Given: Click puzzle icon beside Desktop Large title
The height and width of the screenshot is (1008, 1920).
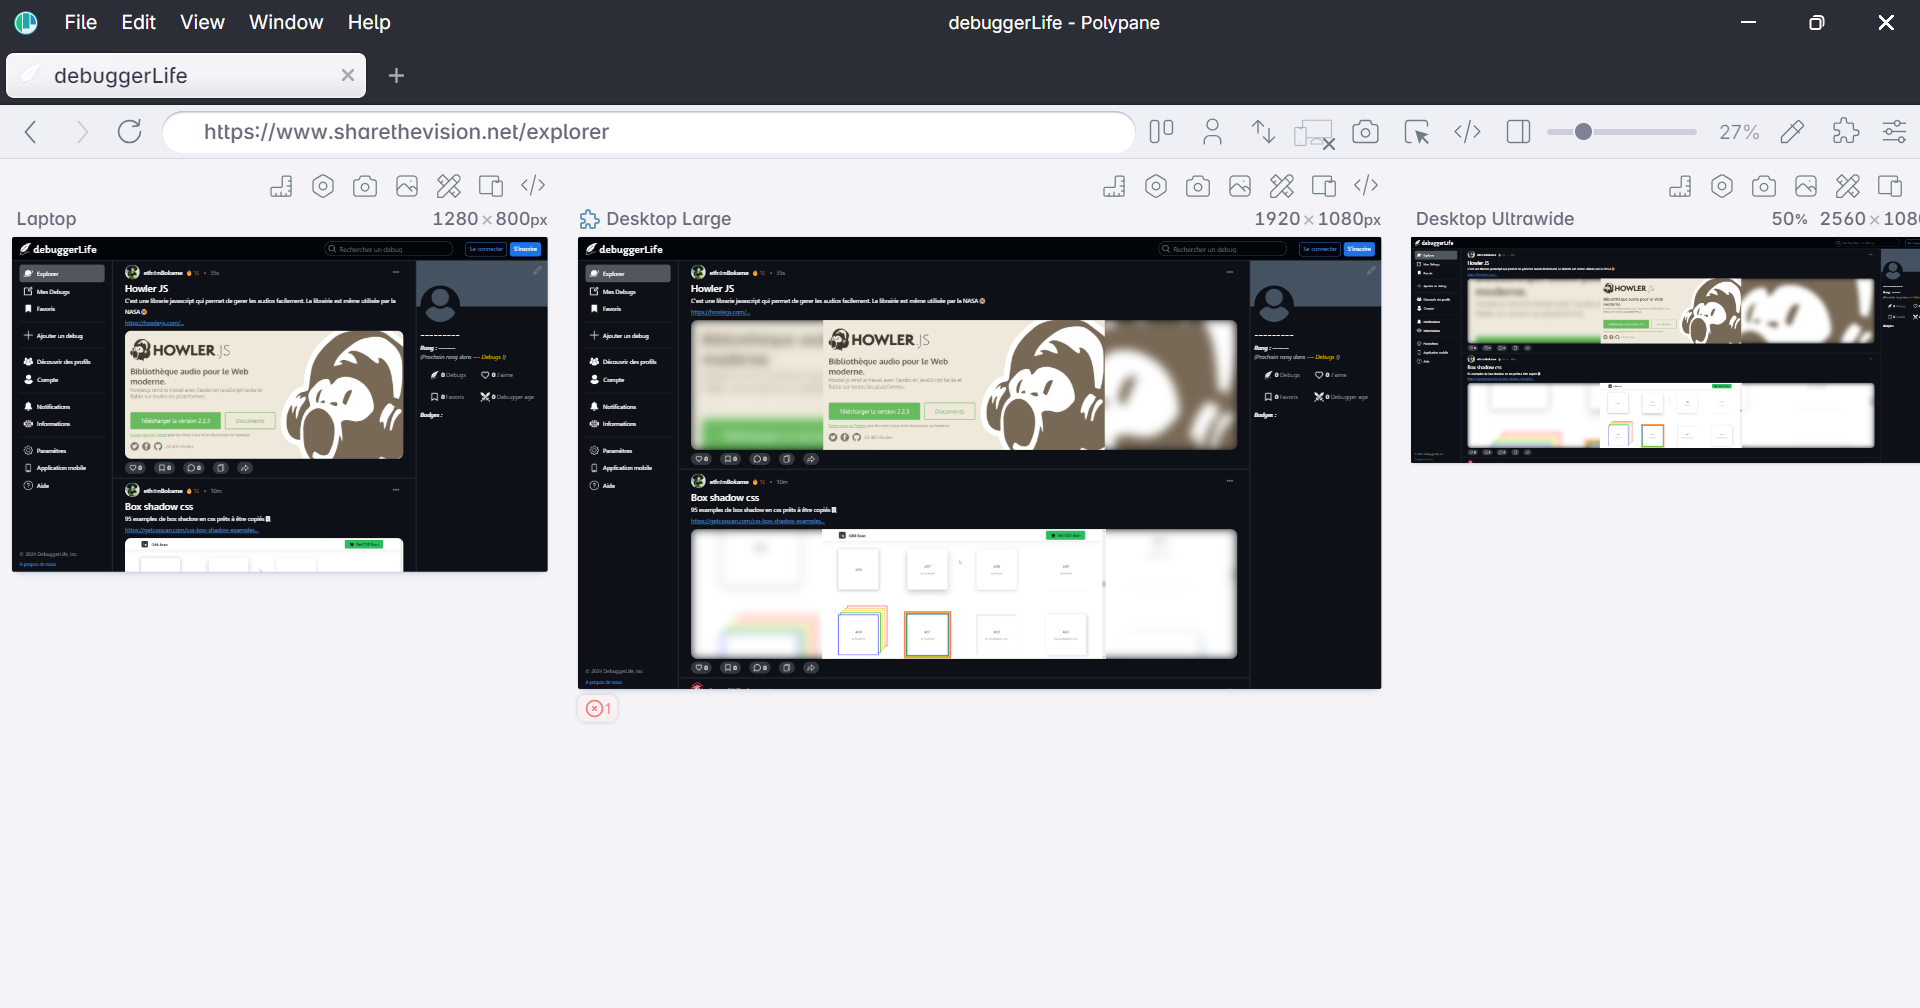Looking at the screenshot, I should tap(590, 219).
